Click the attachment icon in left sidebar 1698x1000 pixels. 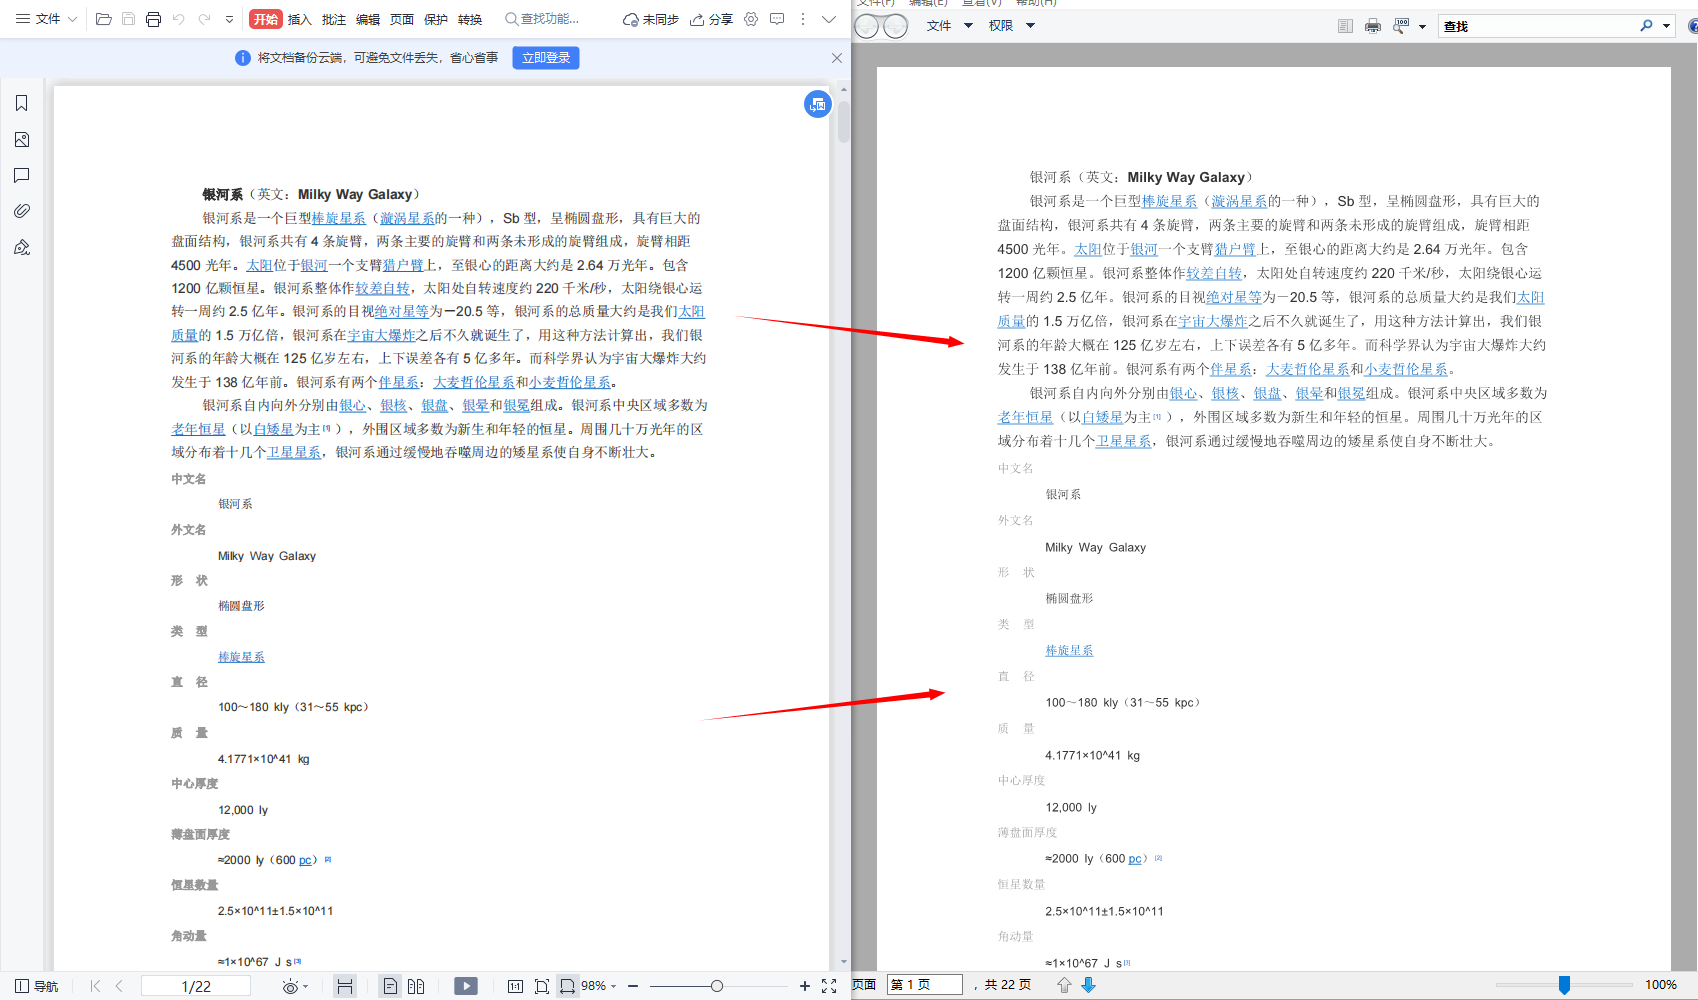pos(21,210)
